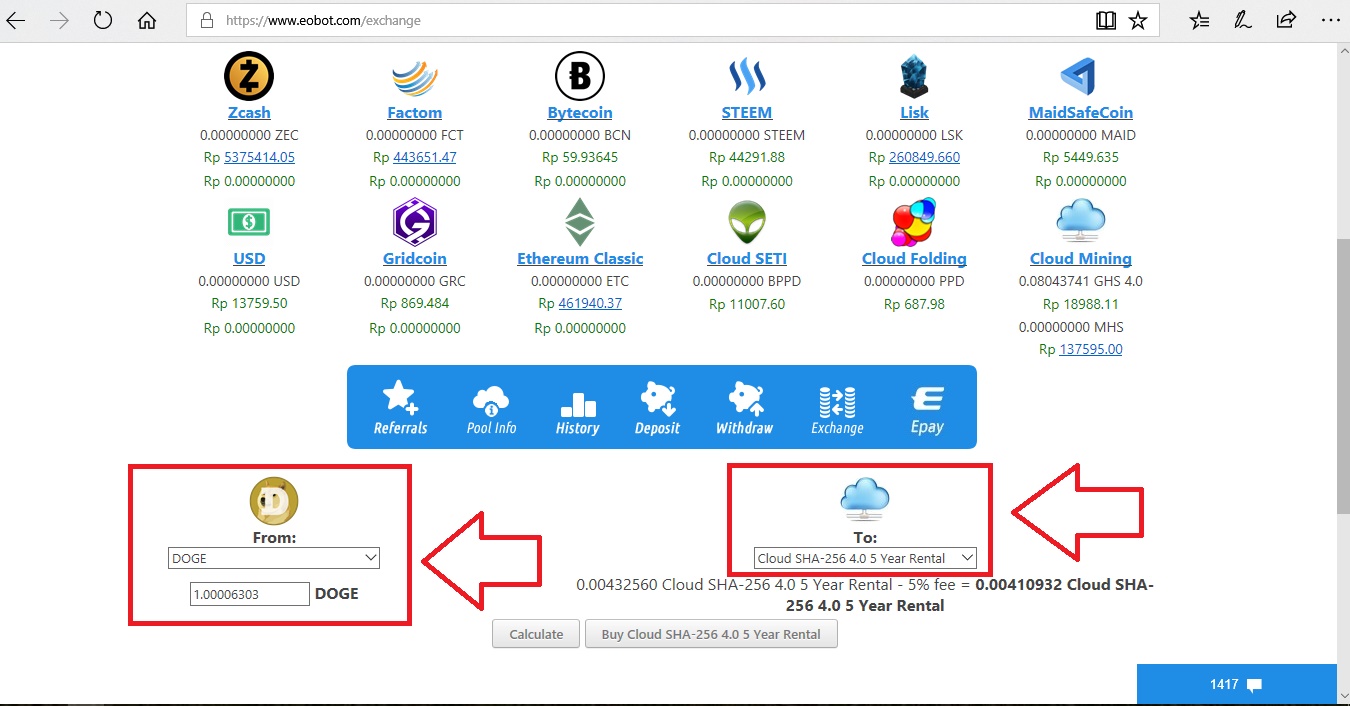Toggle reading view book icon

[x=1105, y=20]
